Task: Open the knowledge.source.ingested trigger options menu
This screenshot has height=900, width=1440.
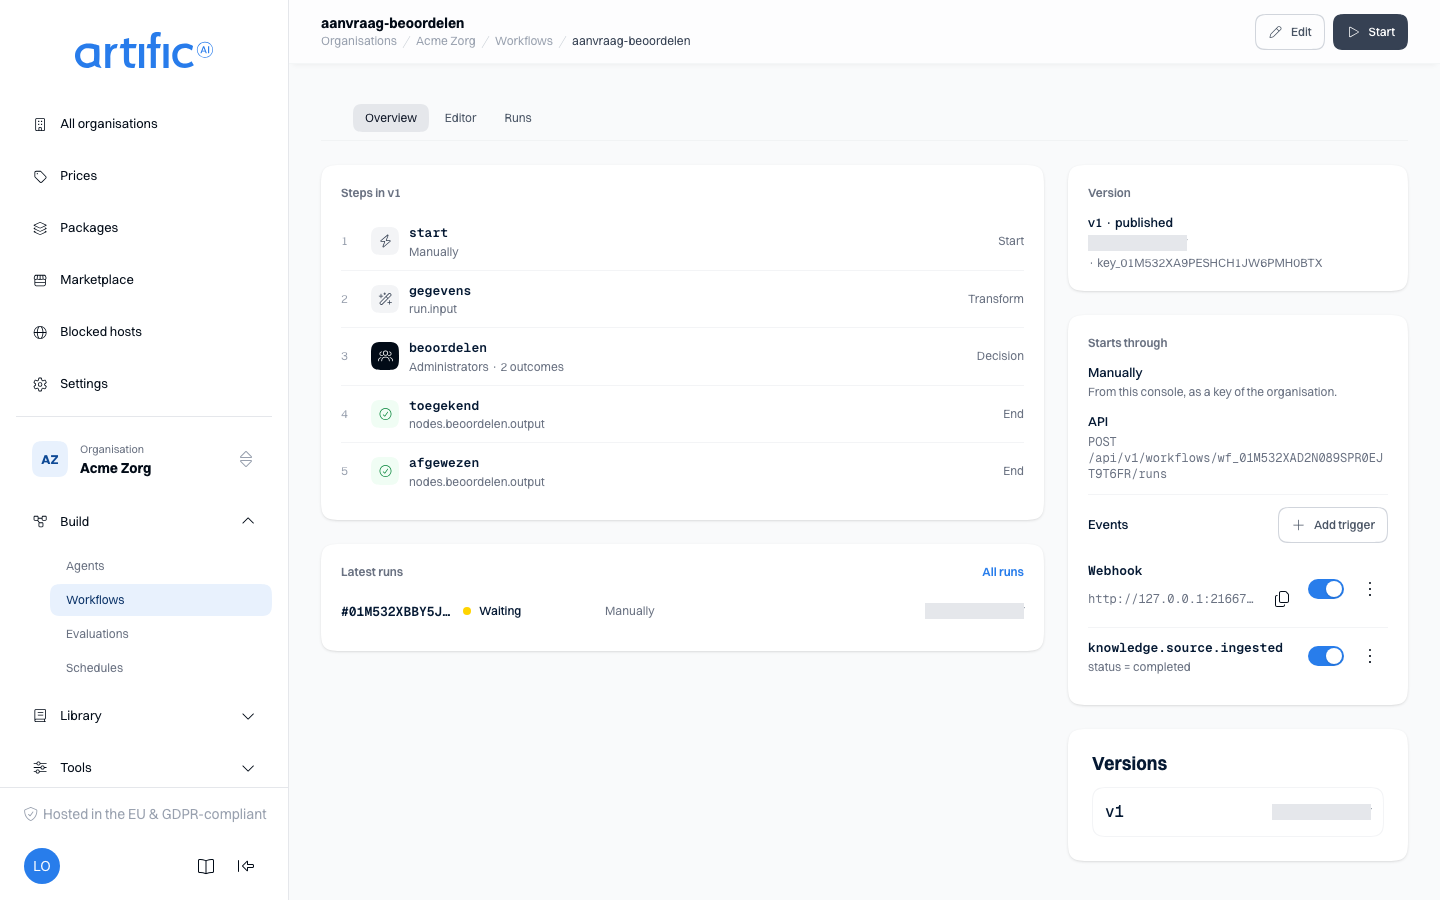Action: (x=1370, y=656)
